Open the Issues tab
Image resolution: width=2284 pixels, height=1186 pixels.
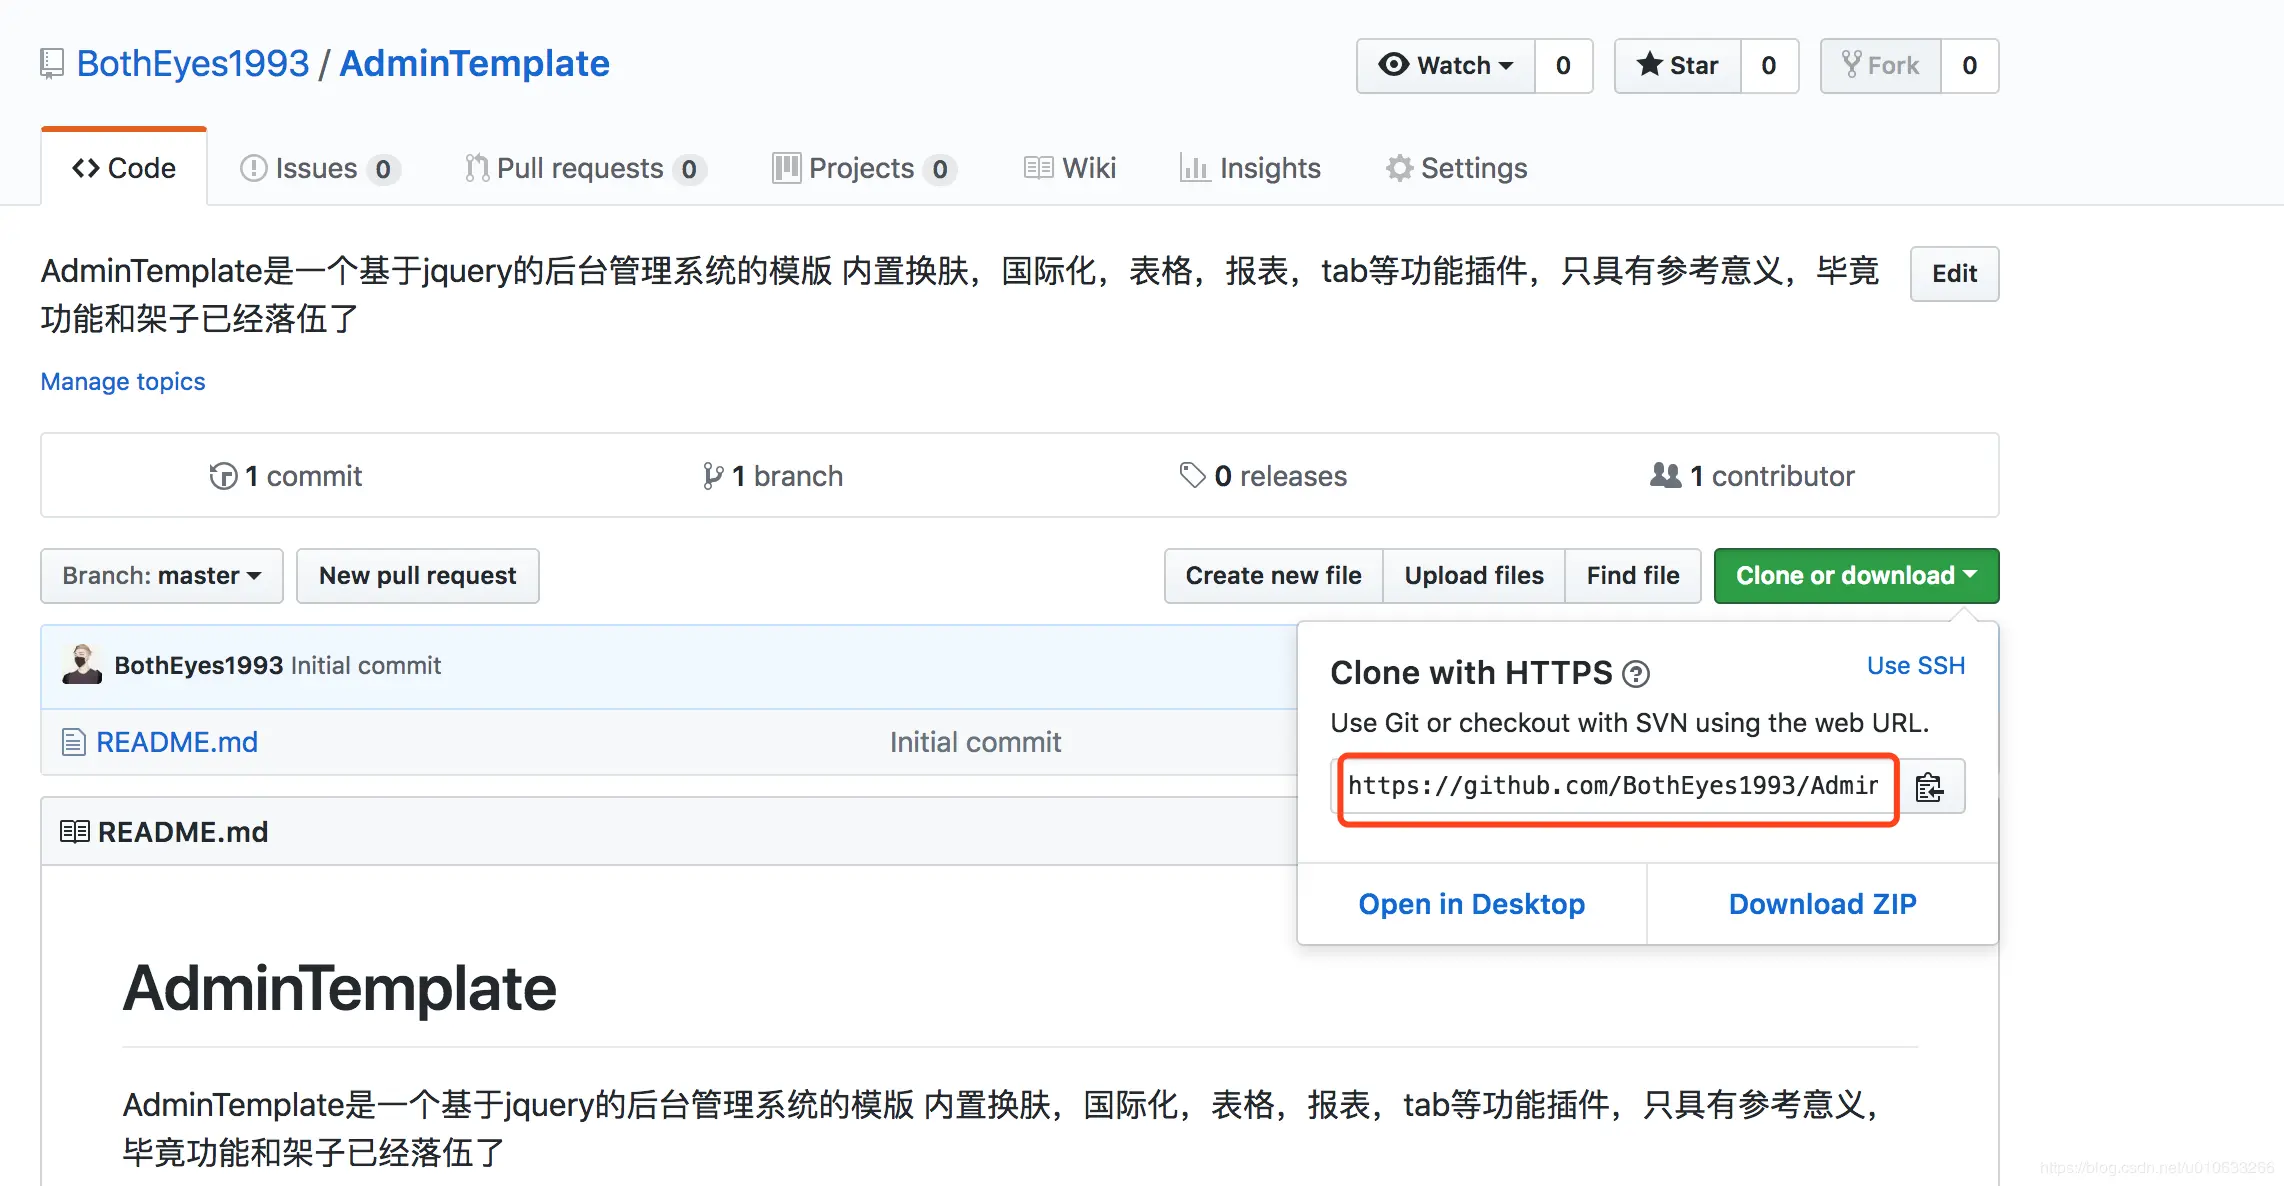pos(318,168)
